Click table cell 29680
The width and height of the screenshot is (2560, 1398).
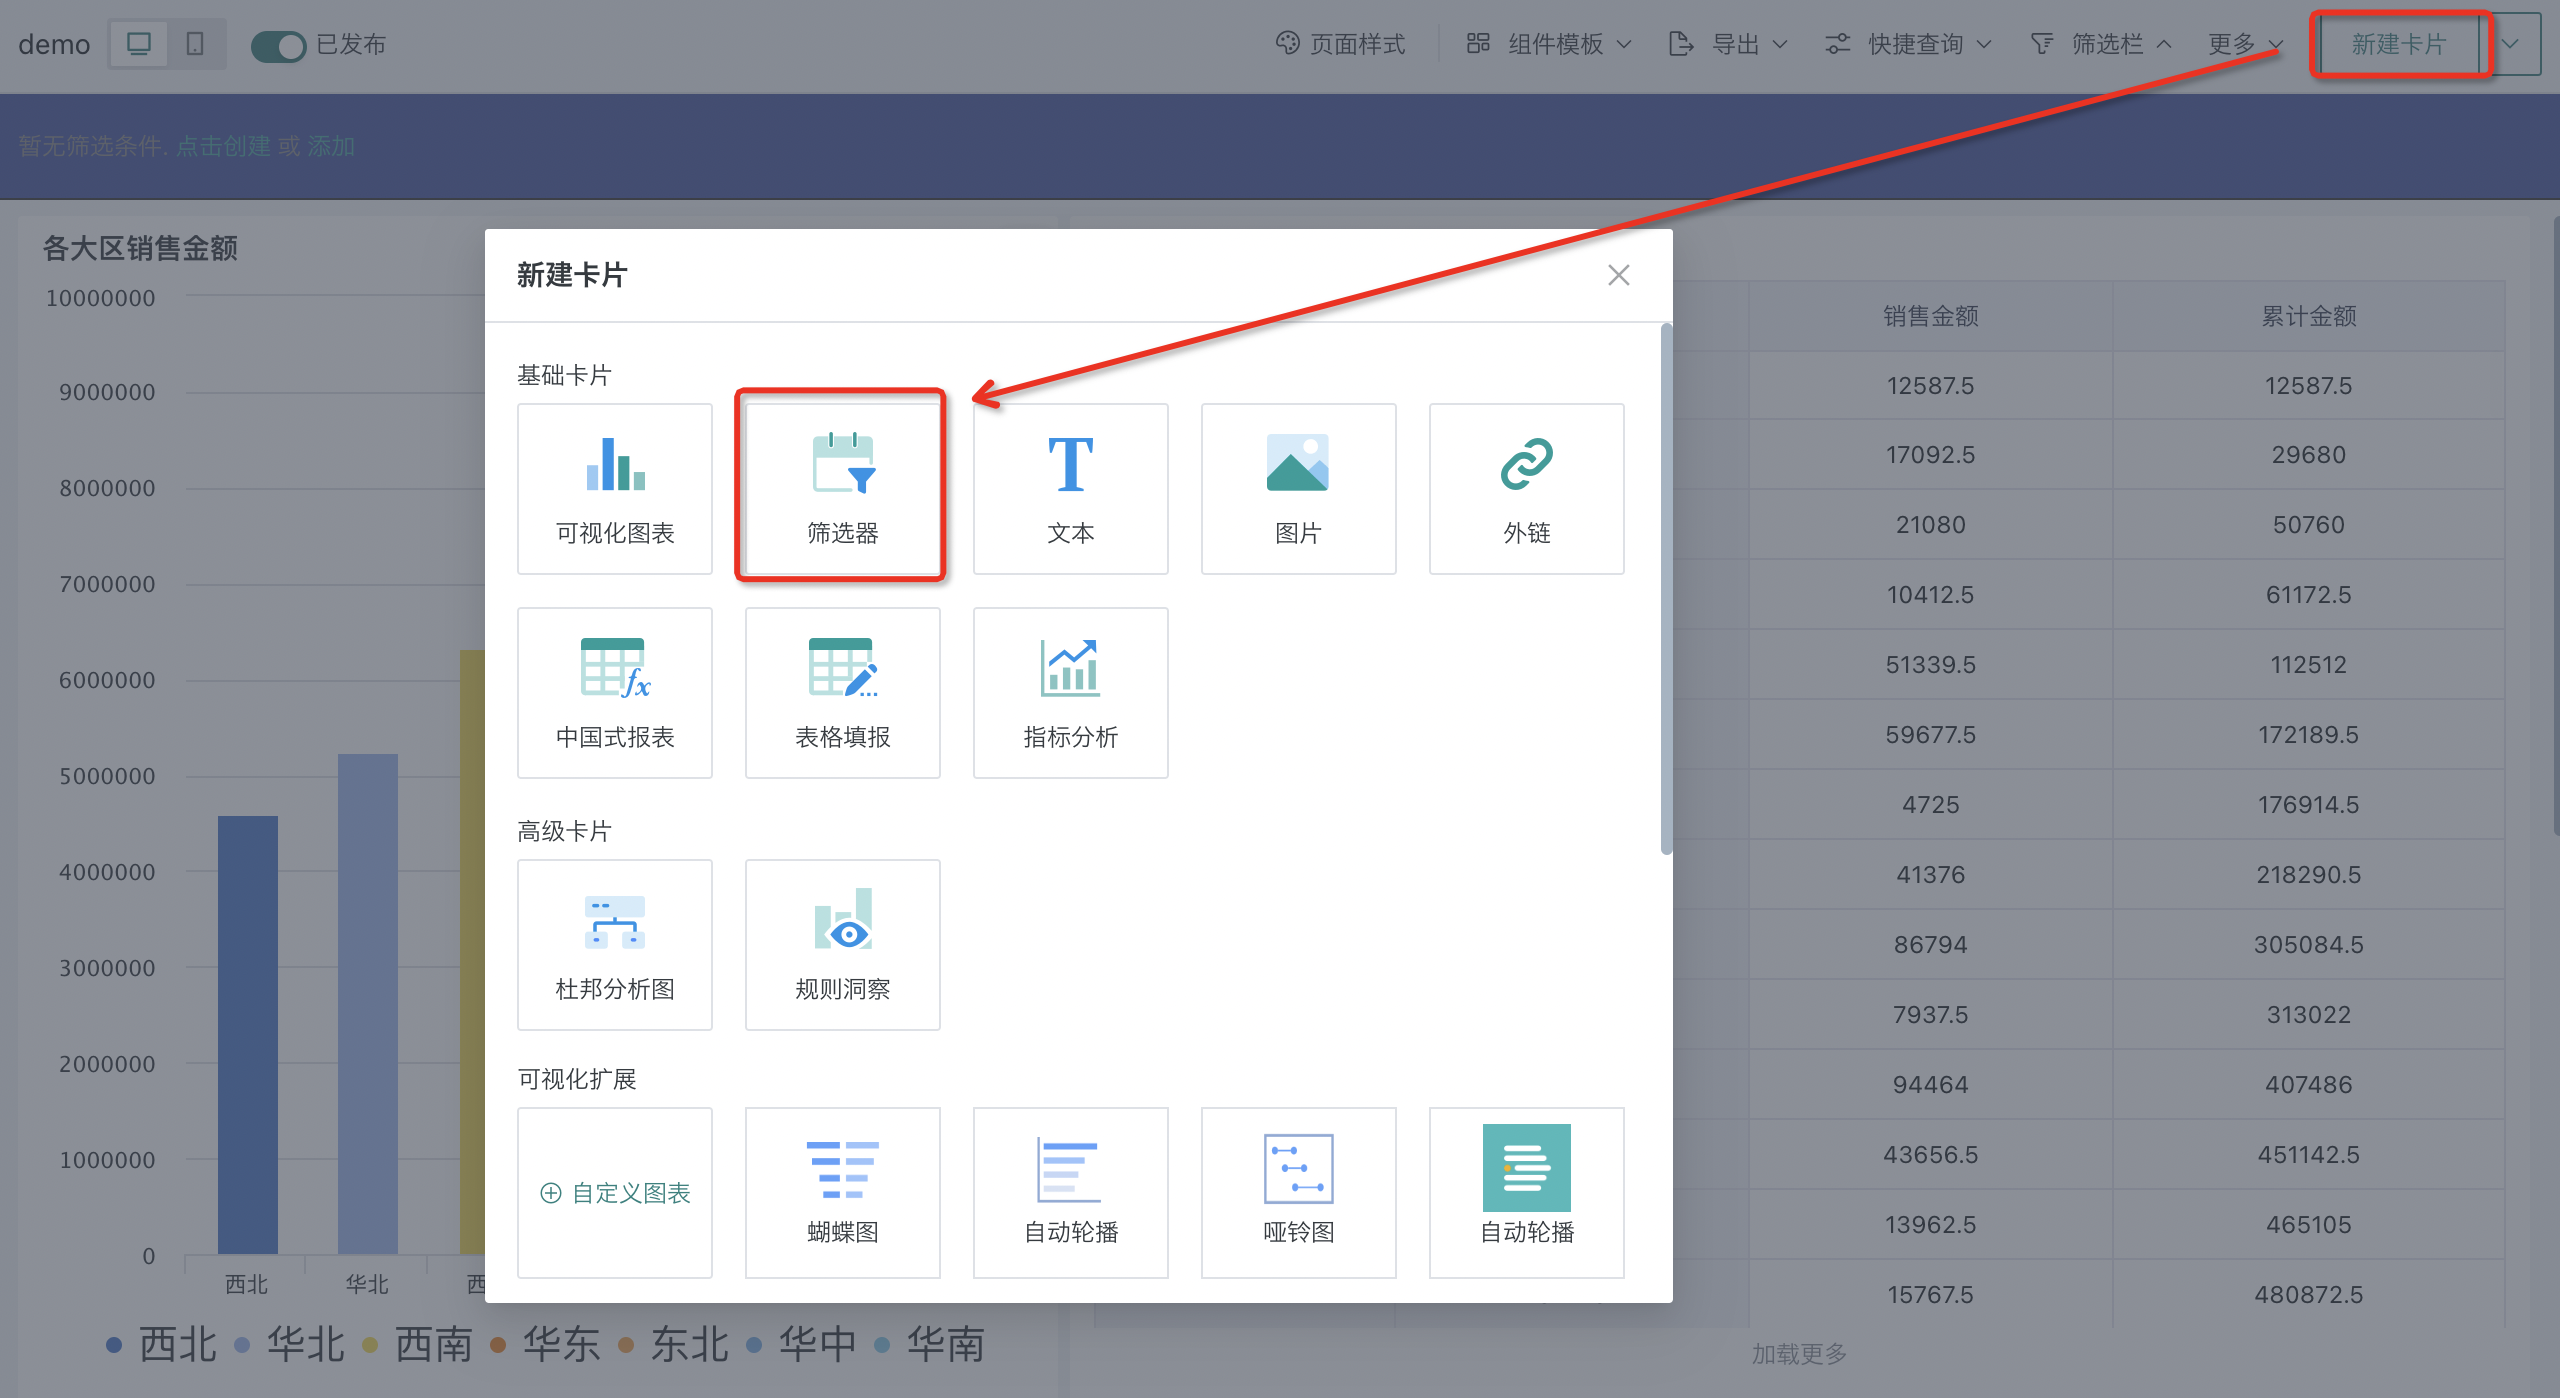coord(2308,455)
